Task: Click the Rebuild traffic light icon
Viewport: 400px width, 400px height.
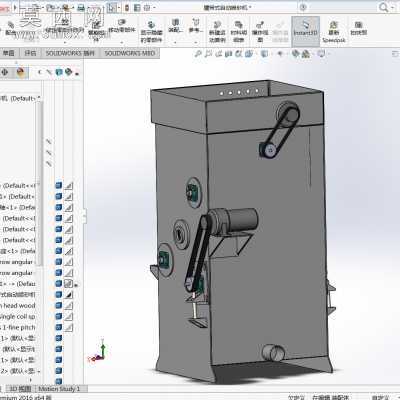Action: pyautogui.click(x=127, y=7)
